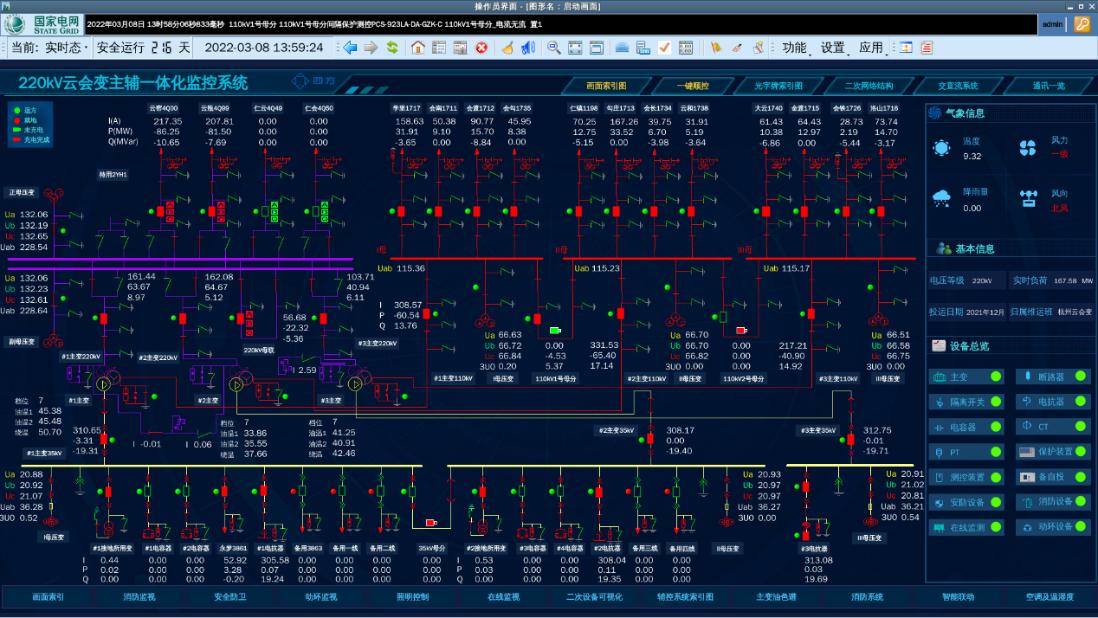Click the orange checkmark toolbar icon
Viewport: 1098px width, 618px height.
(x=664, y=47)
